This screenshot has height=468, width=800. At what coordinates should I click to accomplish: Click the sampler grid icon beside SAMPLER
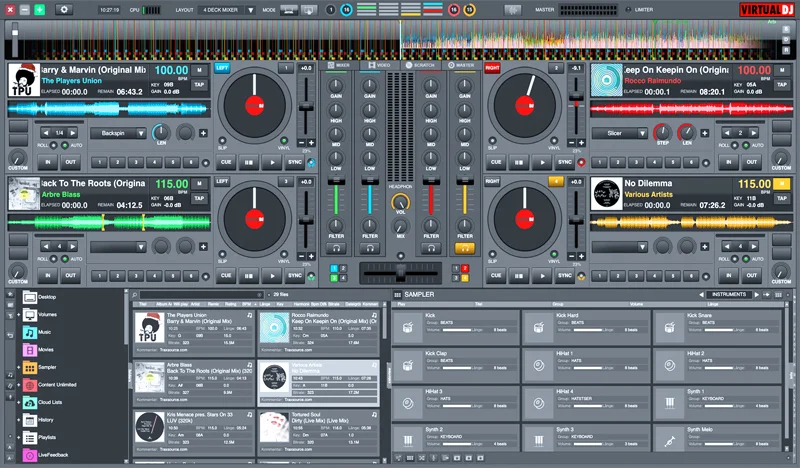(397, 295)
